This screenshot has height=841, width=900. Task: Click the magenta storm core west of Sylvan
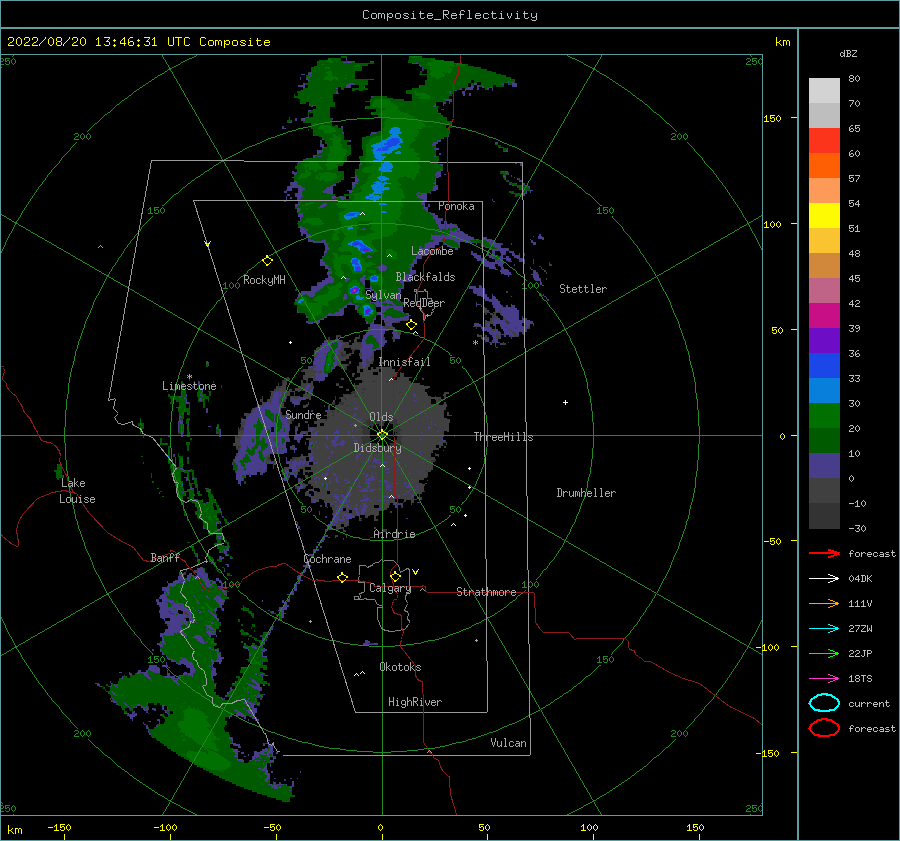point(354,290)
